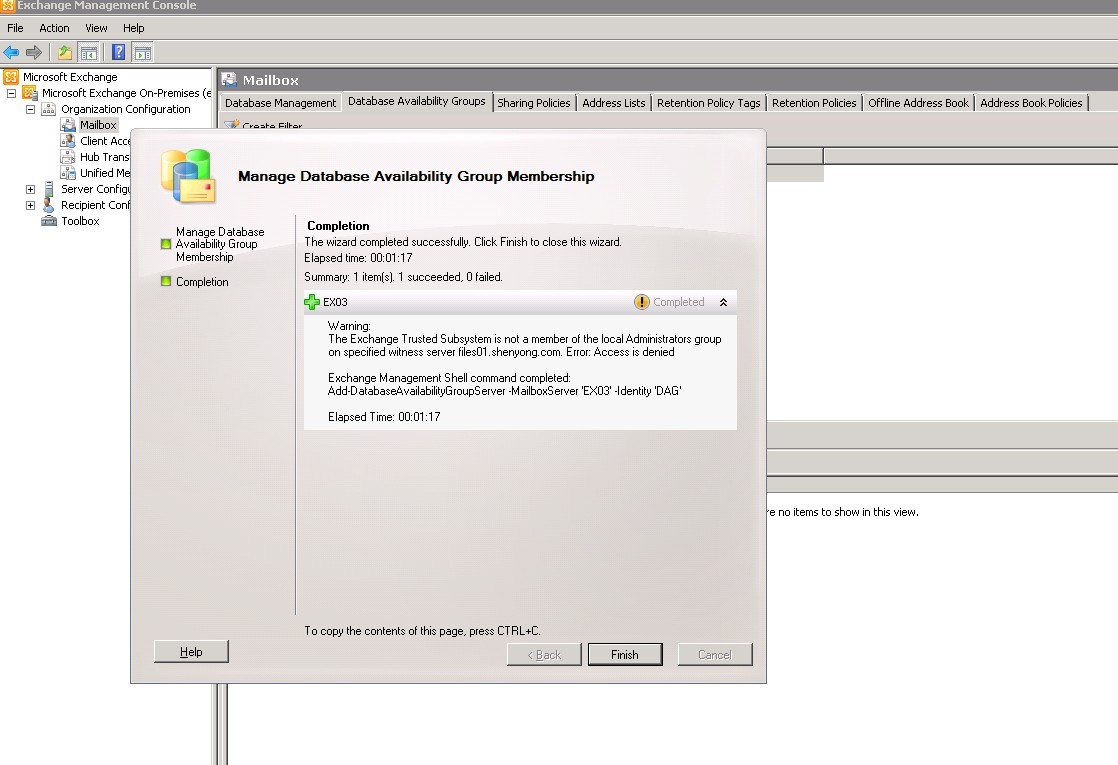
Task: Click the EX03 server name label
Action: (x=335, y=302)
